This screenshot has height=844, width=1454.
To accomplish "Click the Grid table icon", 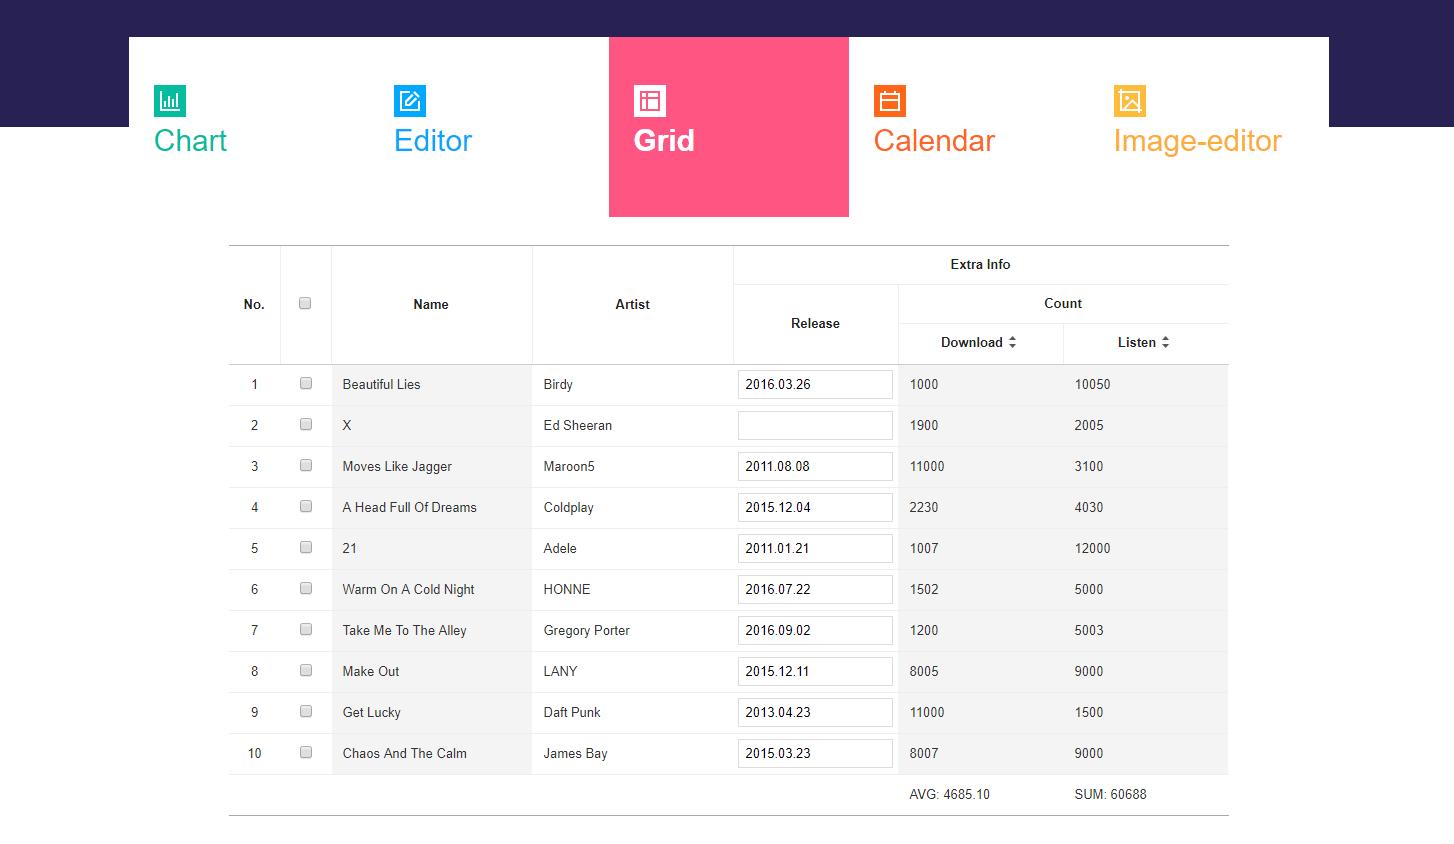I will (x=650, y=101).
